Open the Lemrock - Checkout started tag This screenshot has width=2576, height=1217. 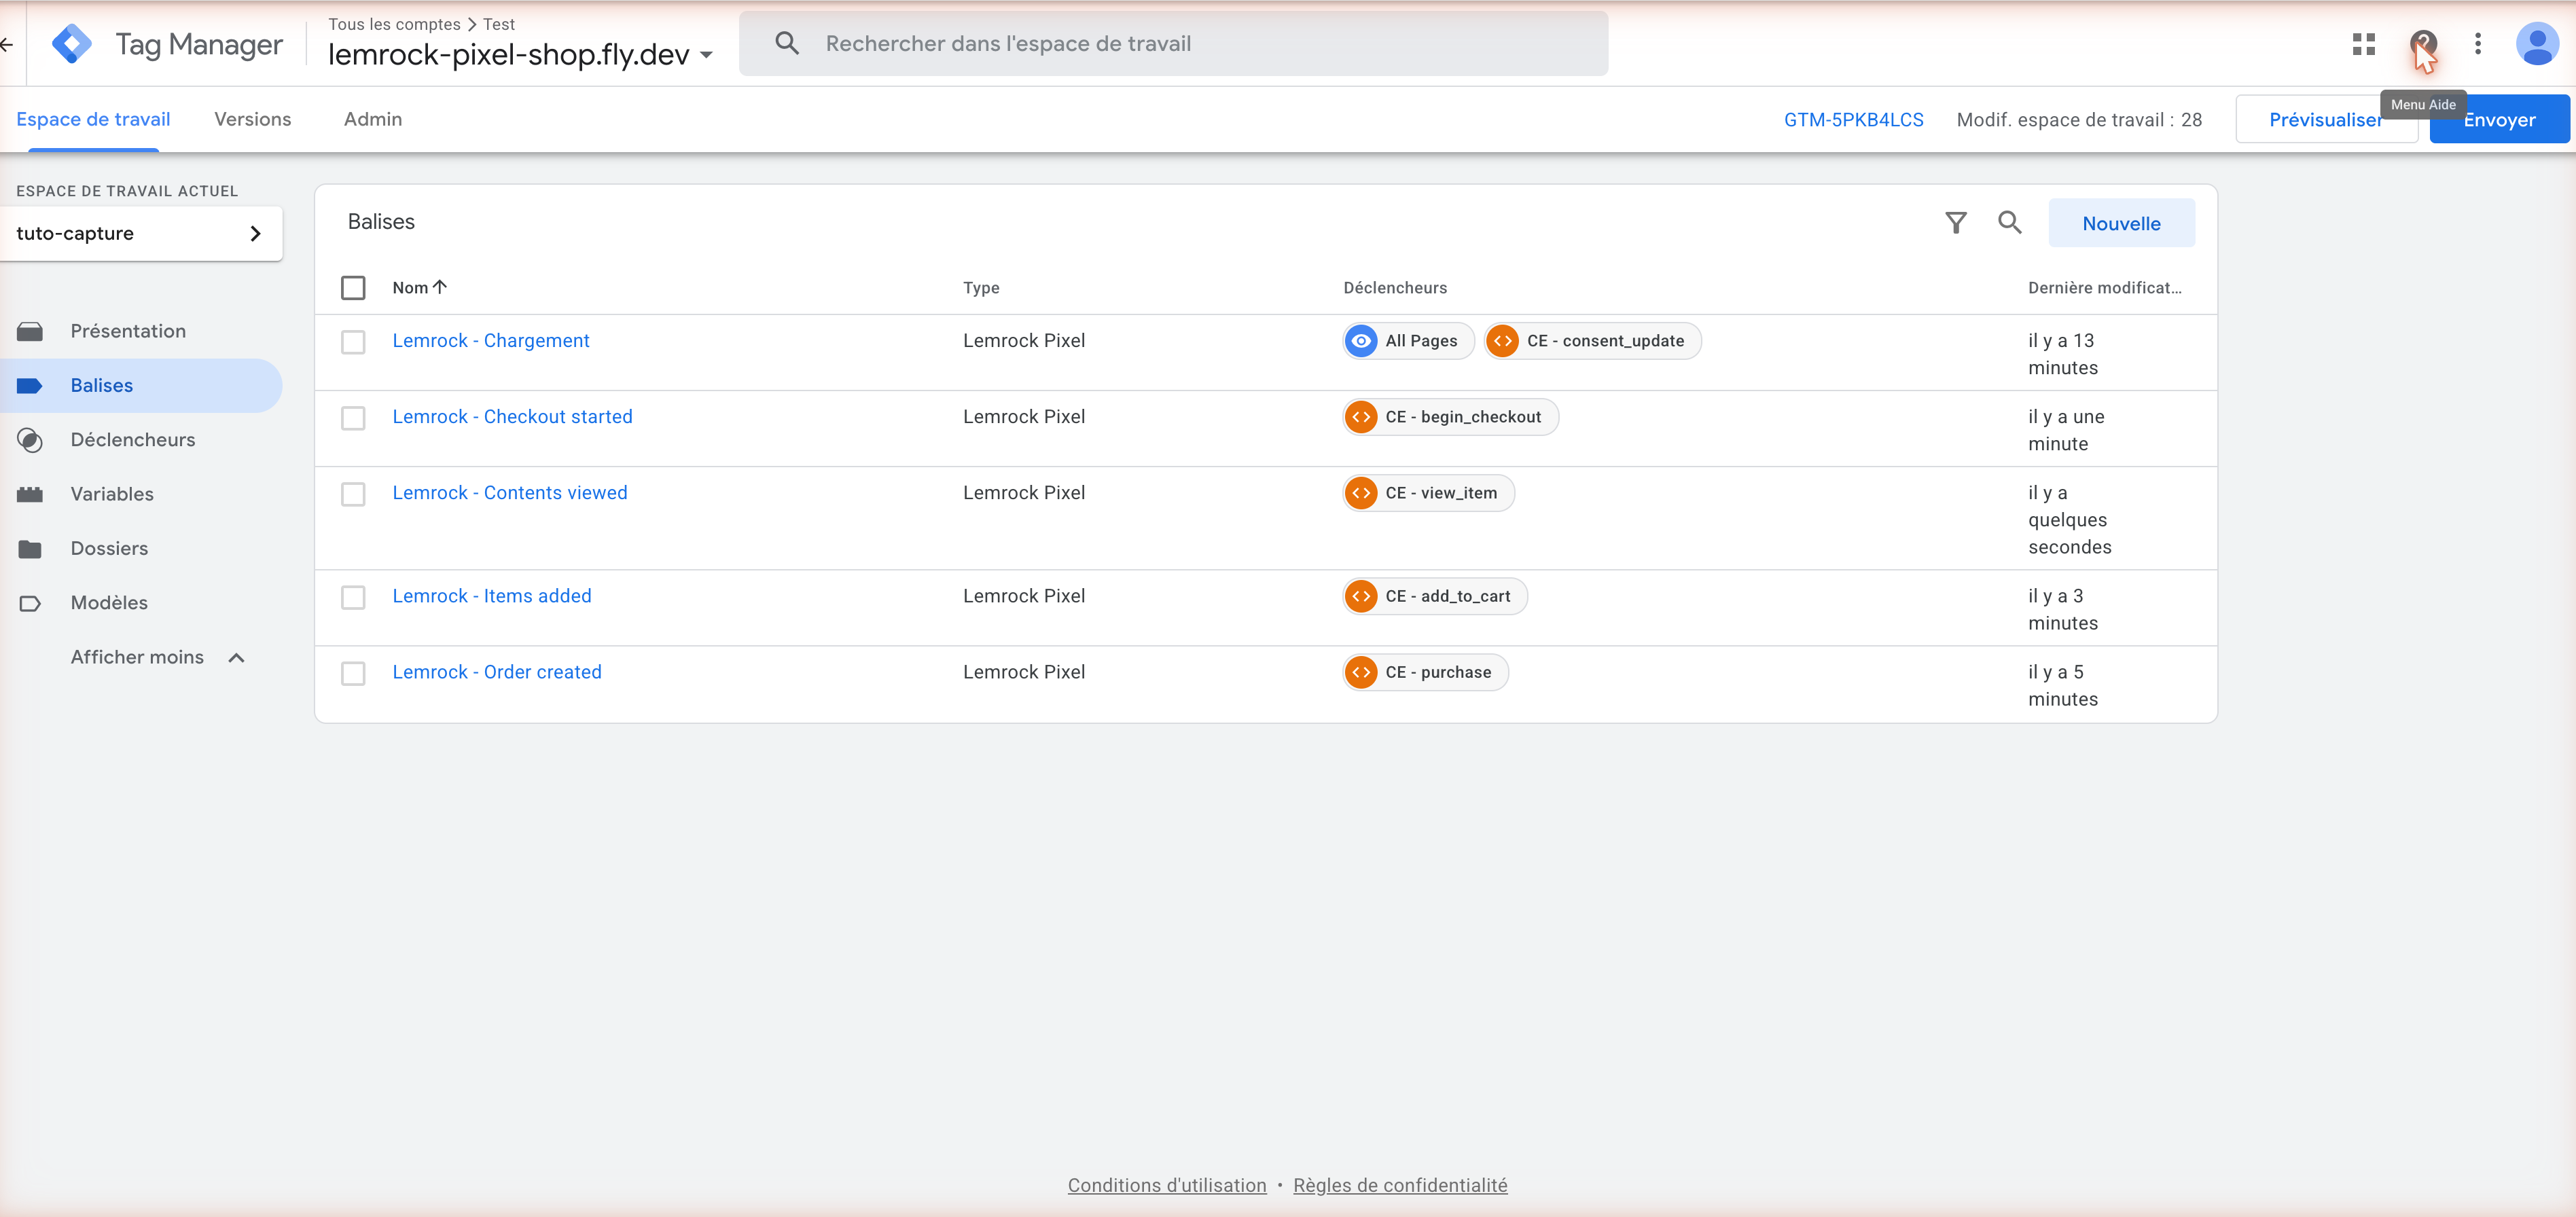(x=512, y=417)
